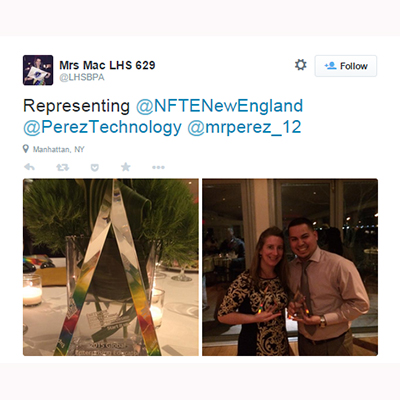Click the Manhattan, NY location text

[x=58, y=149]
